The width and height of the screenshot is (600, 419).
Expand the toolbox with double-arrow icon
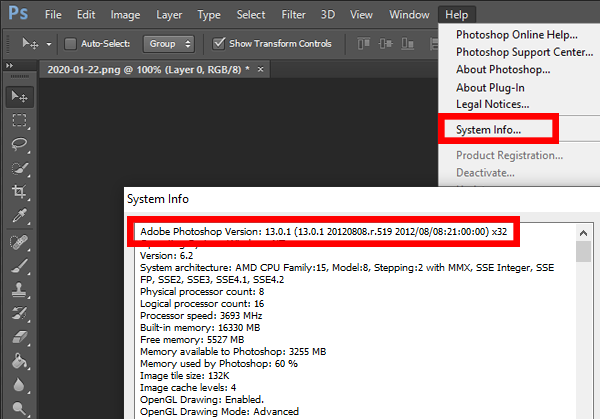tap(9, 66)
